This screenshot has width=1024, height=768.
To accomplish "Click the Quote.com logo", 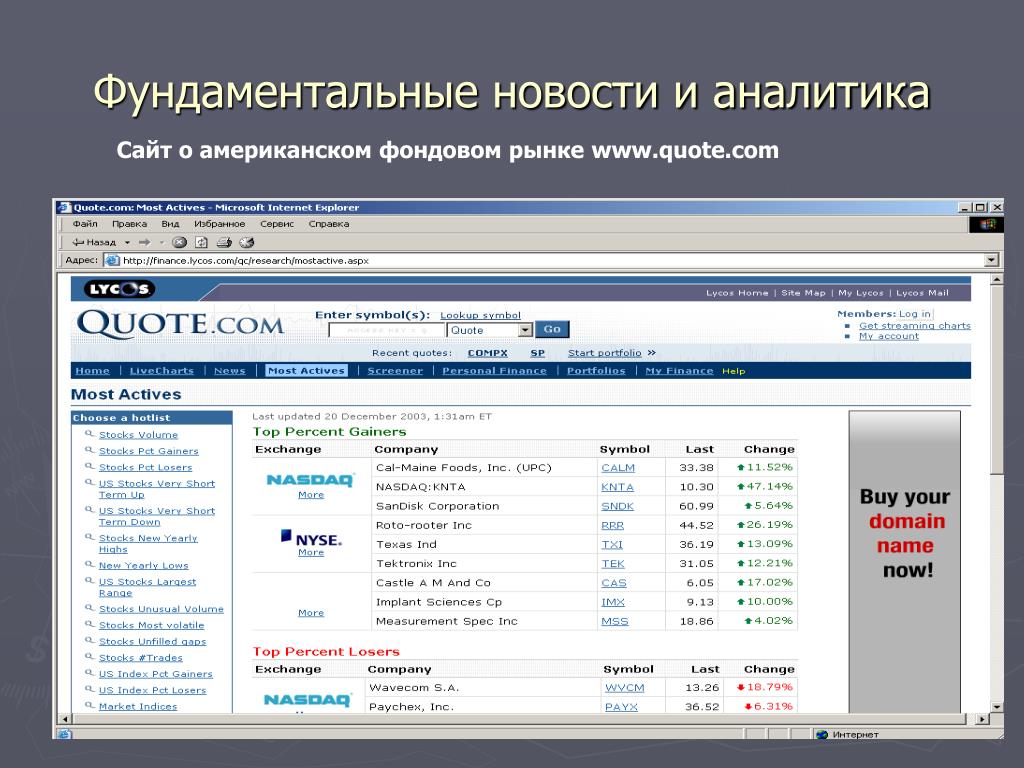I will [x=180, y=325].
